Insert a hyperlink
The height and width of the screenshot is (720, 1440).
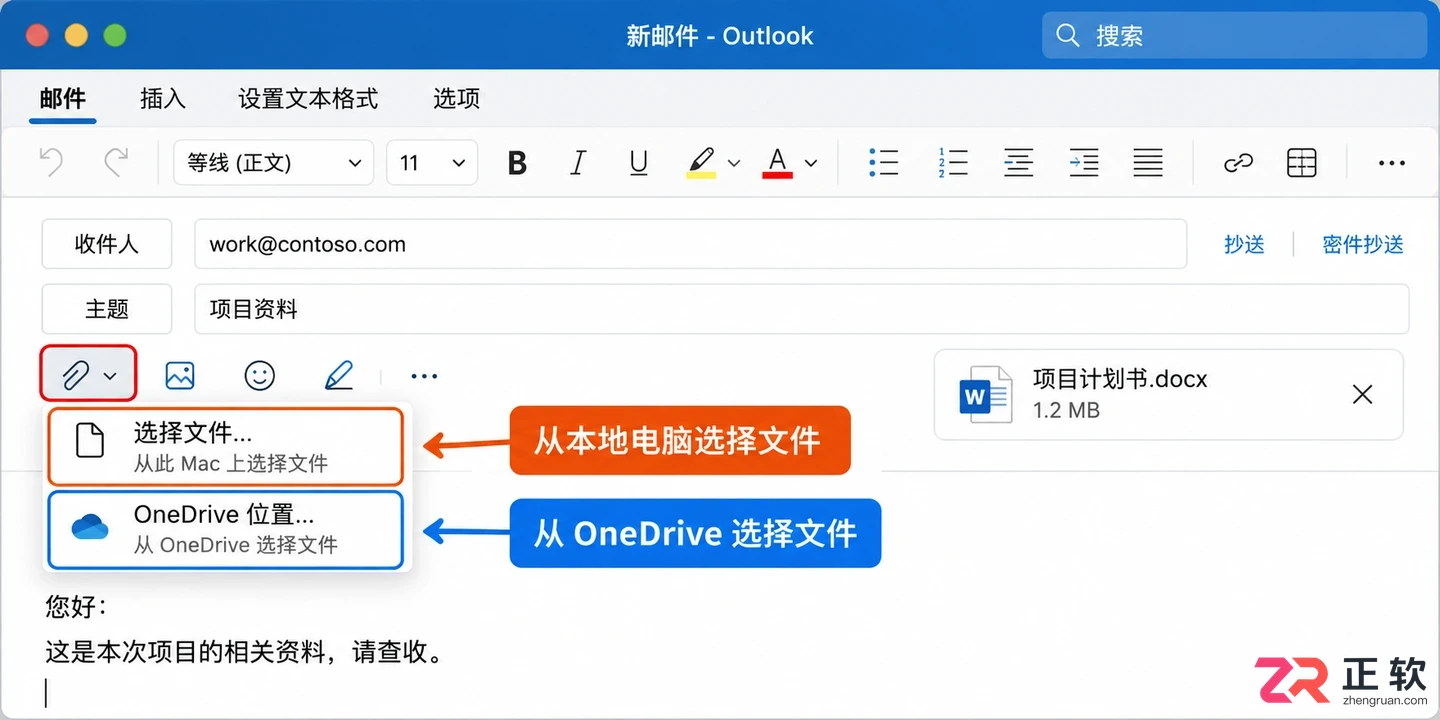tap(1239, 163)
